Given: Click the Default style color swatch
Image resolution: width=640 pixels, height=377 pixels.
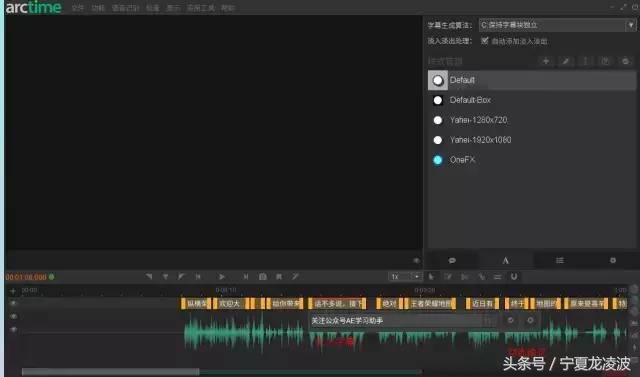Looking at the screenshot, I should [x=438, y=80].
